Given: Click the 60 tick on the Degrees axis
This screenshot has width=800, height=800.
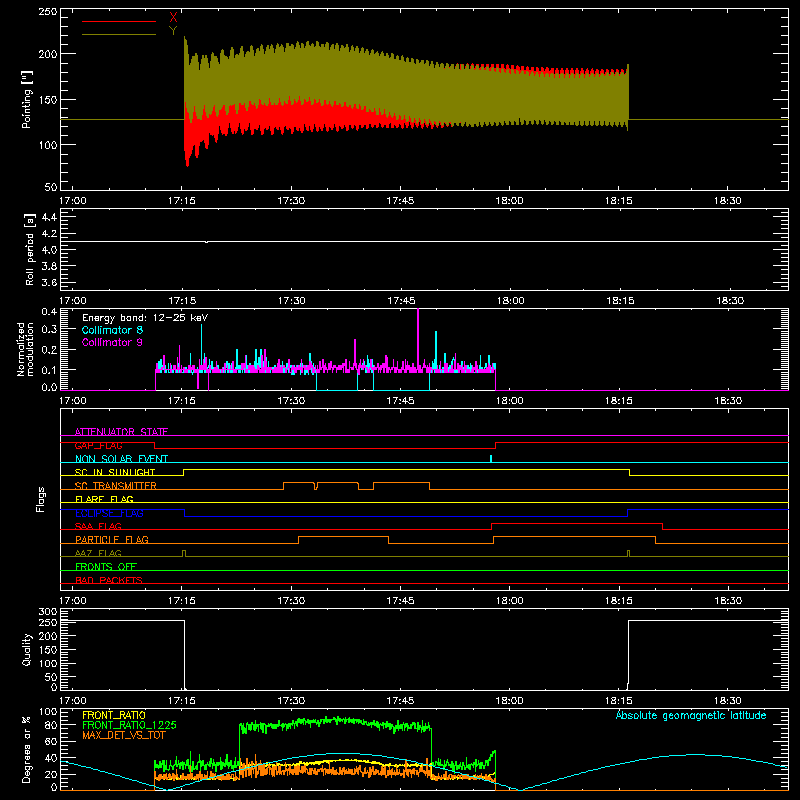Looking at the screenshot, I should [x=52, y=742].
